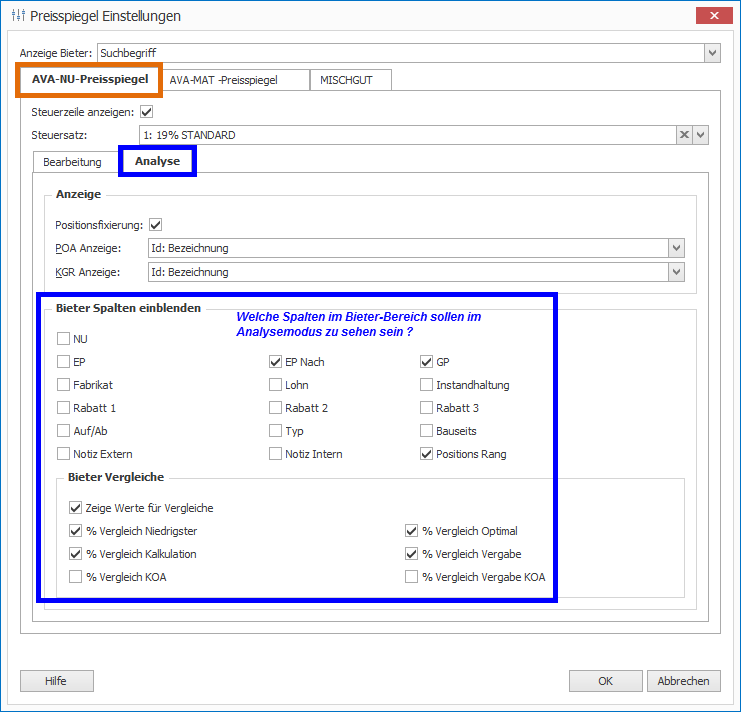Expand the POA Anzeige dropdown

[677, 248]
